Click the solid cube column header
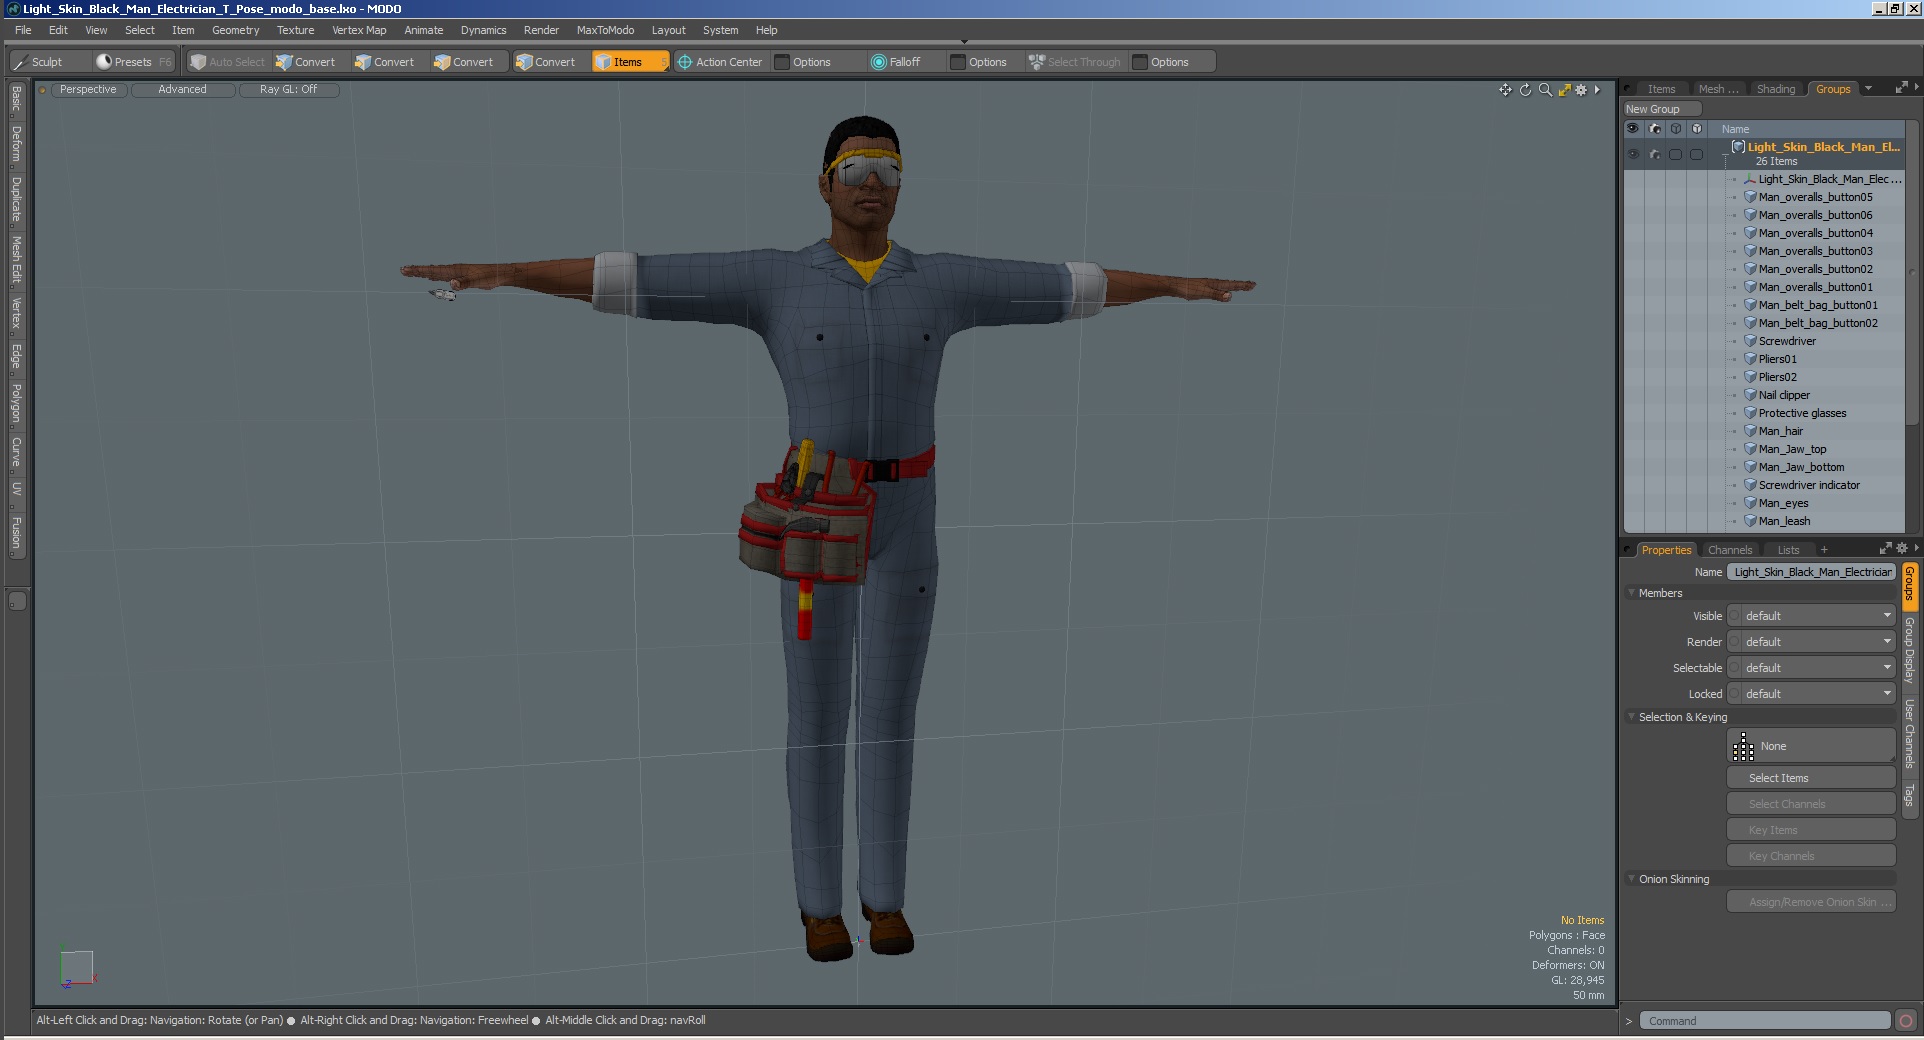The image size is (1924, 1040). click(1697, 129)
